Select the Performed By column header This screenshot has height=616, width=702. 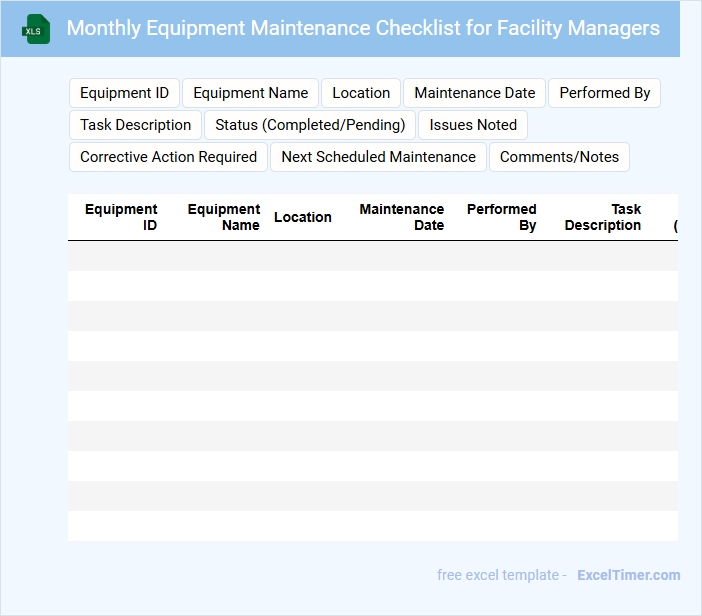(502, 217)
